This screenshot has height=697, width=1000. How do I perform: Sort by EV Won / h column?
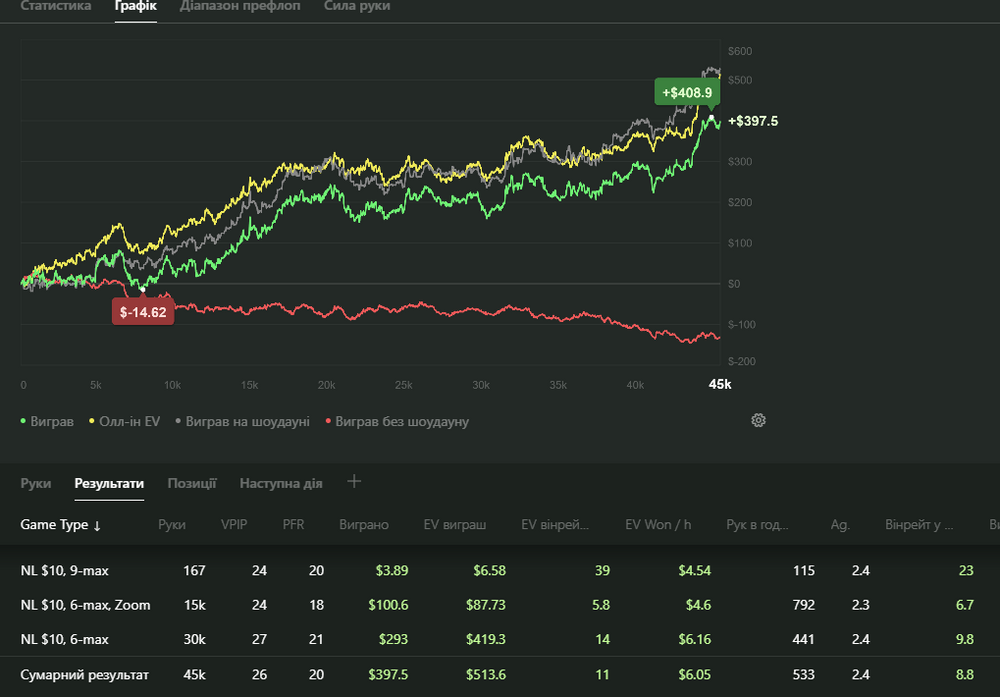coord(658,525)
